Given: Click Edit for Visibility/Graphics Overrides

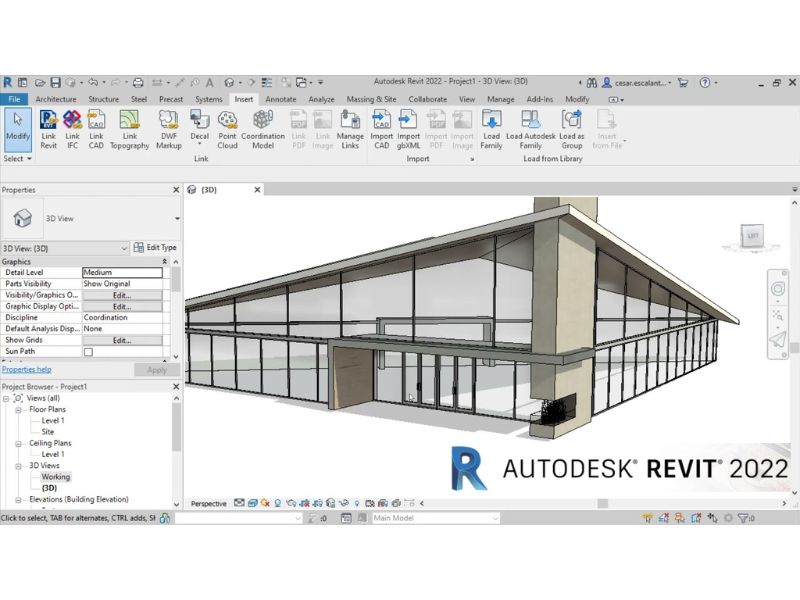Looking at the screenshot, I should point(122,295).
